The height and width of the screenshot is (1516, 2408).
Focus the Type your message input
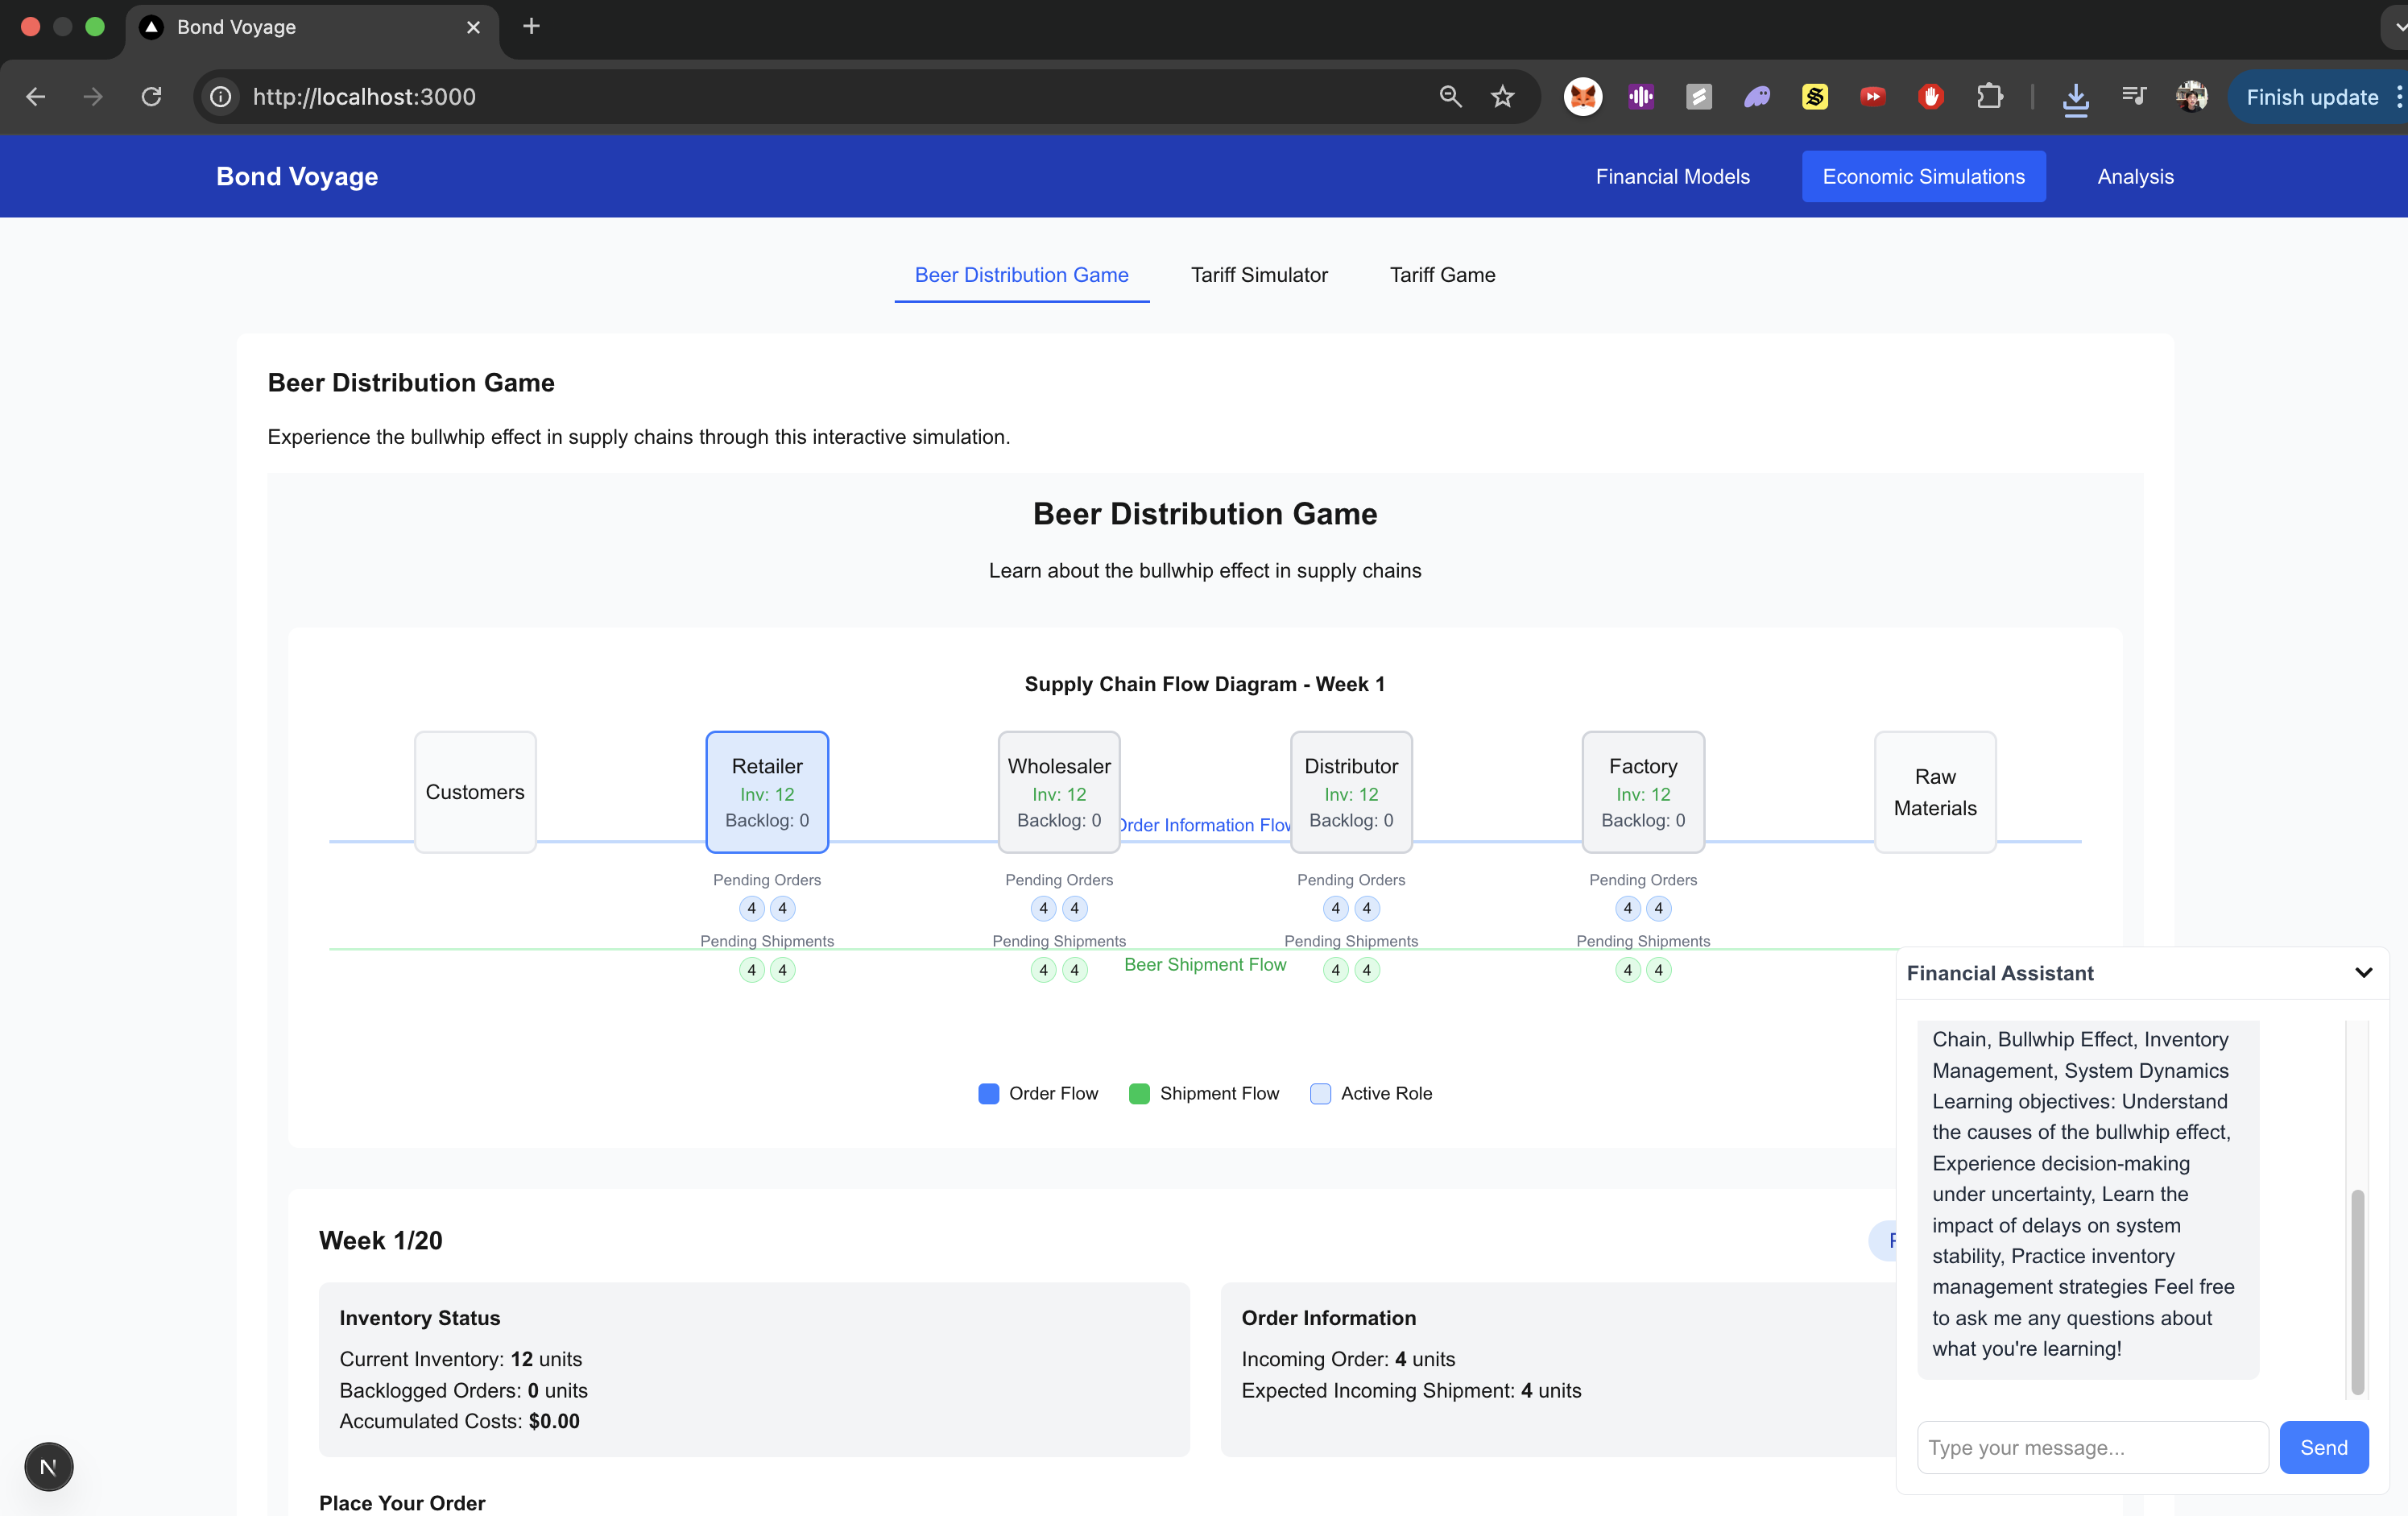(x=2091, y=1447)
